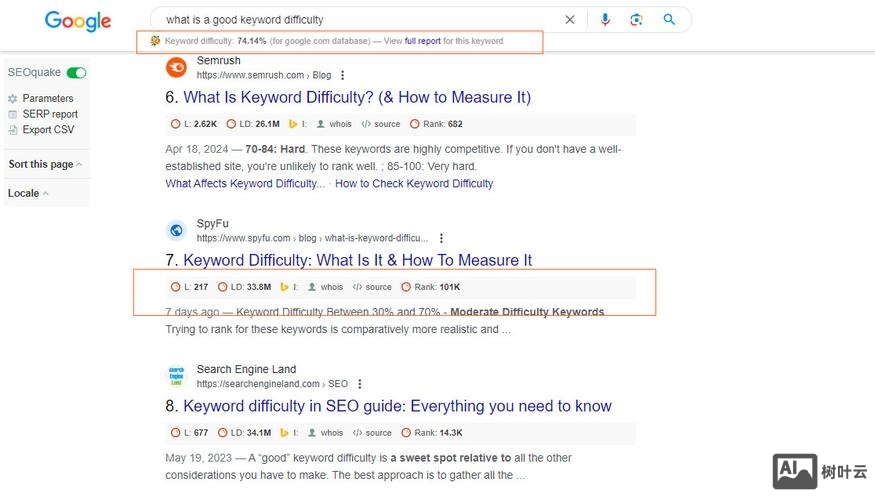This screenshot has height=500, width=875.
Task: Open the SERP report
Action: coord(50,114)
